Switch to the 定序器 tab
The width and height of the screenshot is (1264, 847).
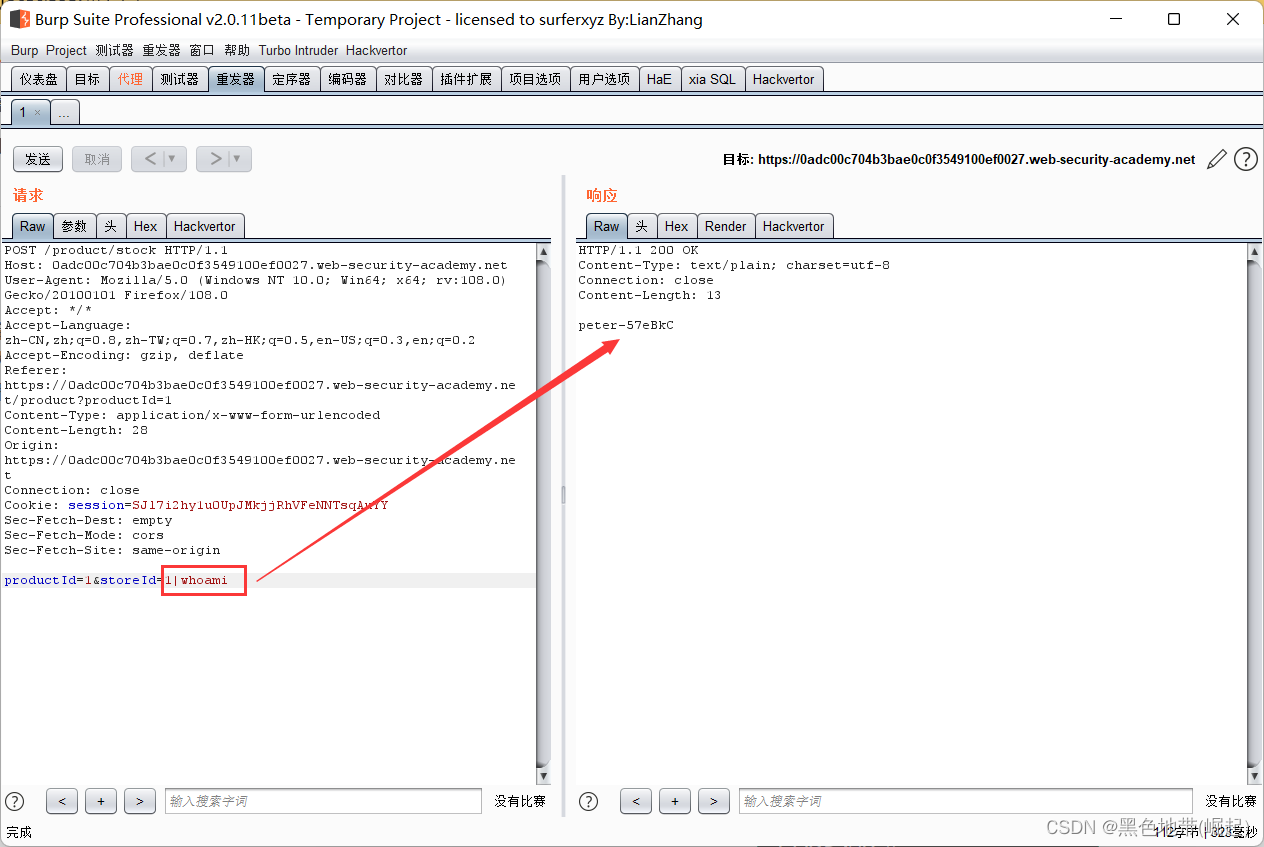coord(292,79)
